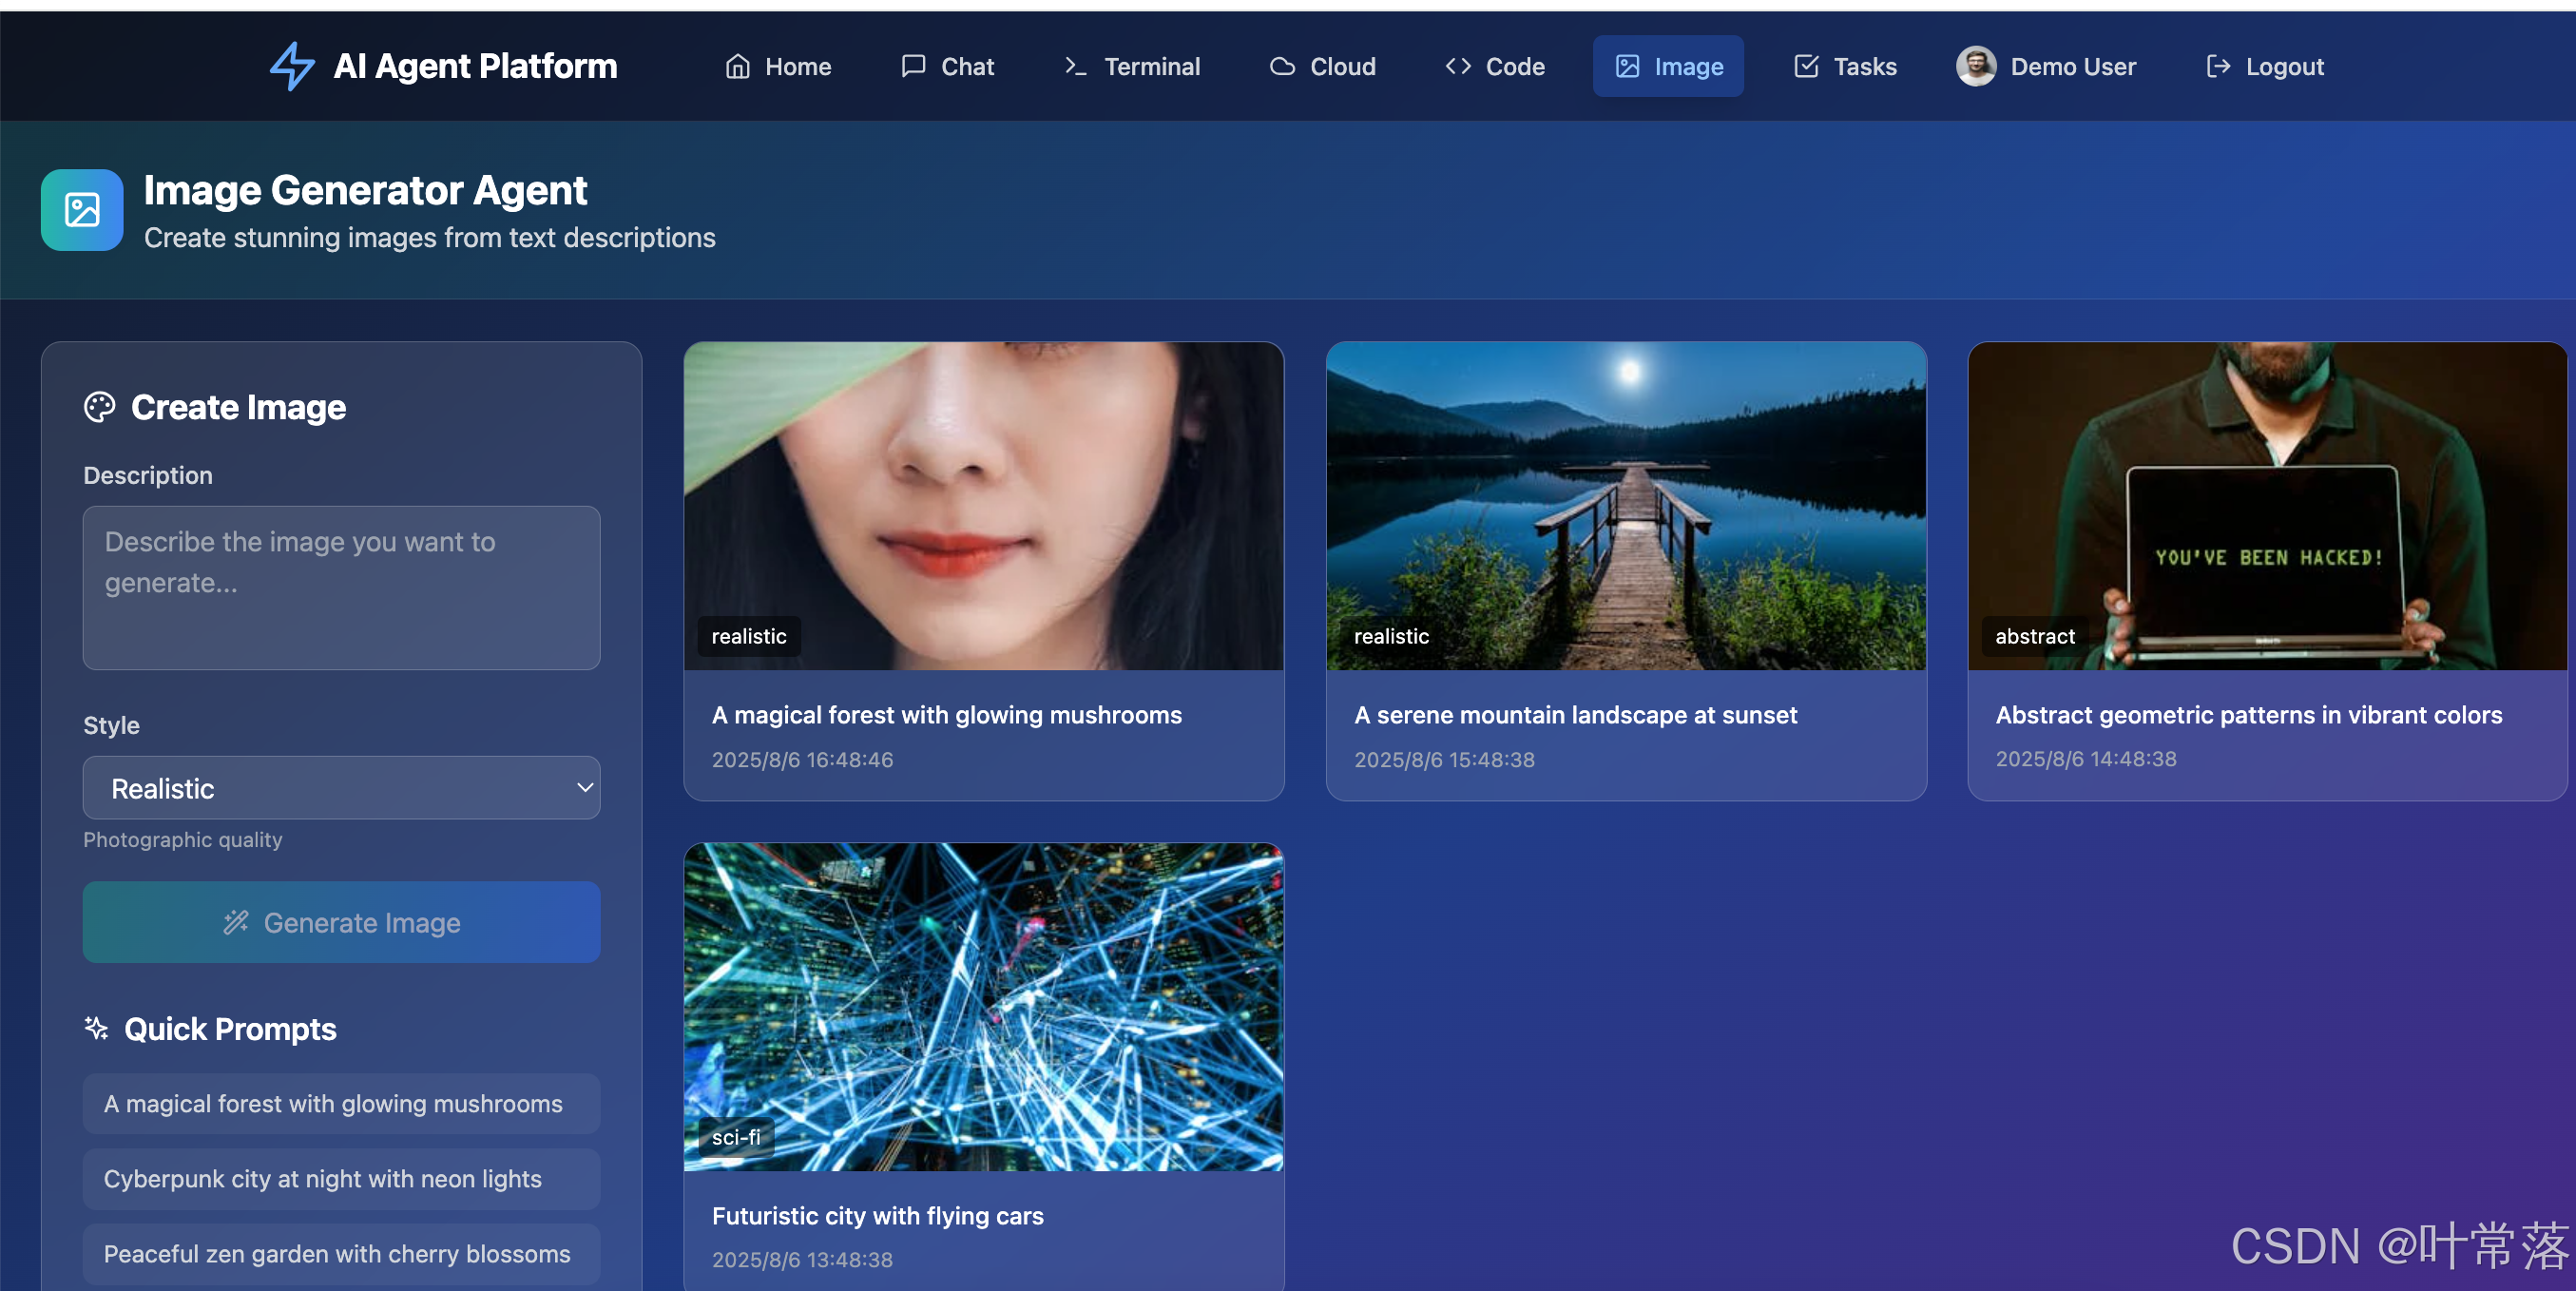Select Cyberpunk city quick prompt
2576x1291 pixels.
pyautogui.click(x=341, y=1179)
